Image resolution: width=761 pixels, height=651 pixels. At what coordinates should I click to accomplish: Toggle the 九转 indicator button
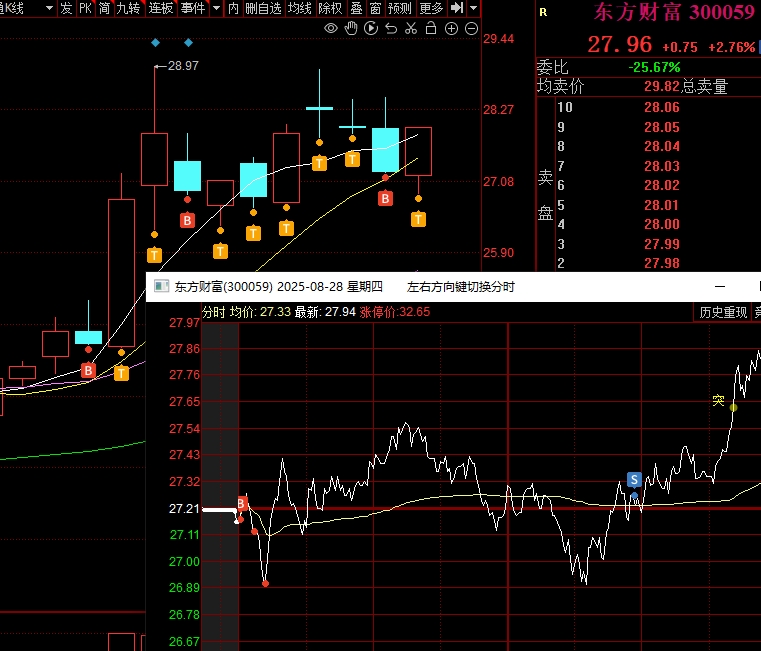(129, 8)
